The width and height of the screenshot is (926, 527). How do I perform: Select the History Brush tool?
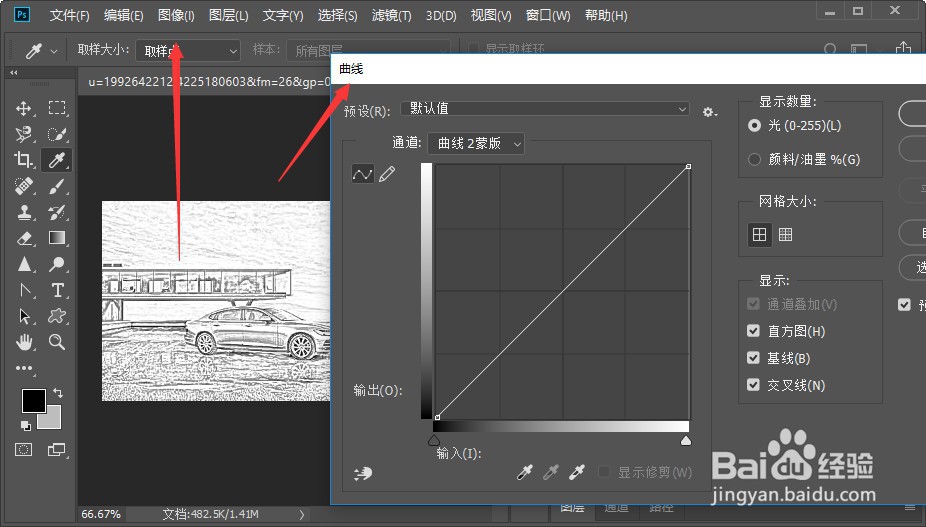pos(57,212)
